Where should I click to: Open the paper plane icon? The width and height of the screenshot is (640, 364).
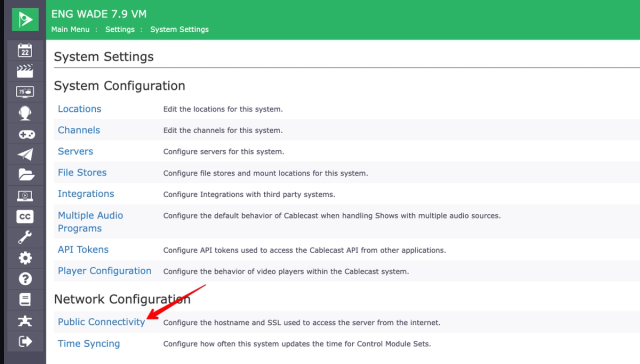tap(25, 155)
